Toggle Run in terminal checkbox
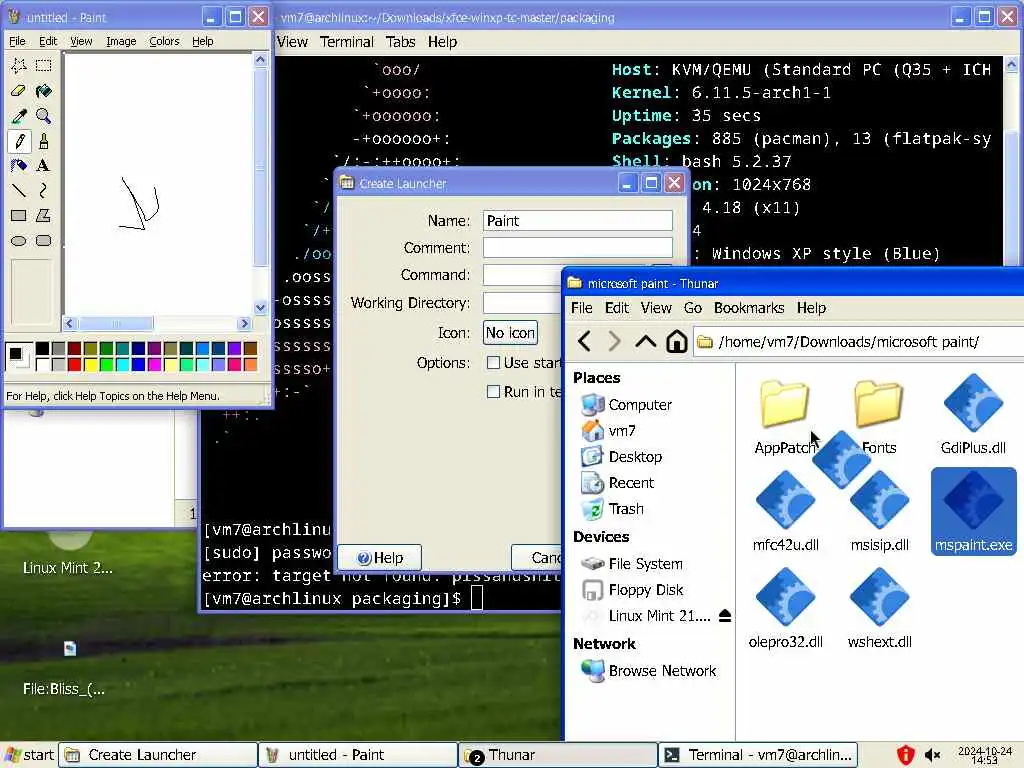 point(494,391)
